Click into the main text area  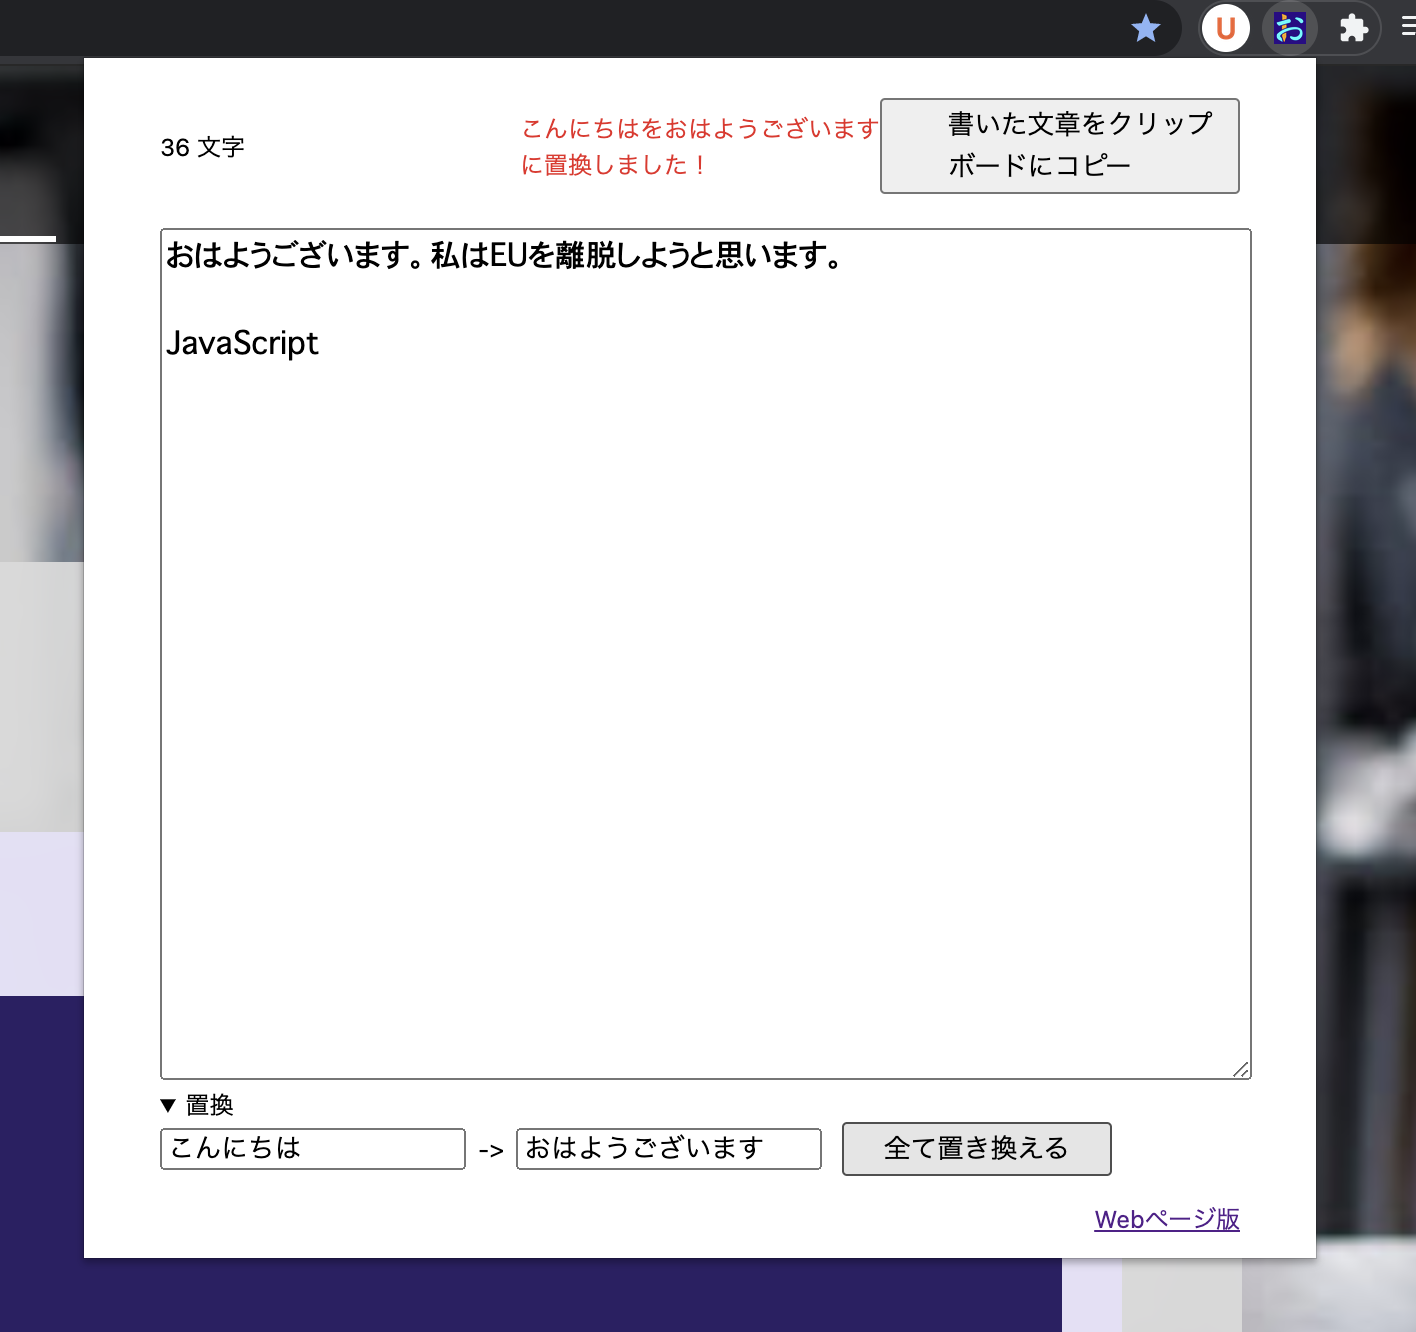coord(706,654)
